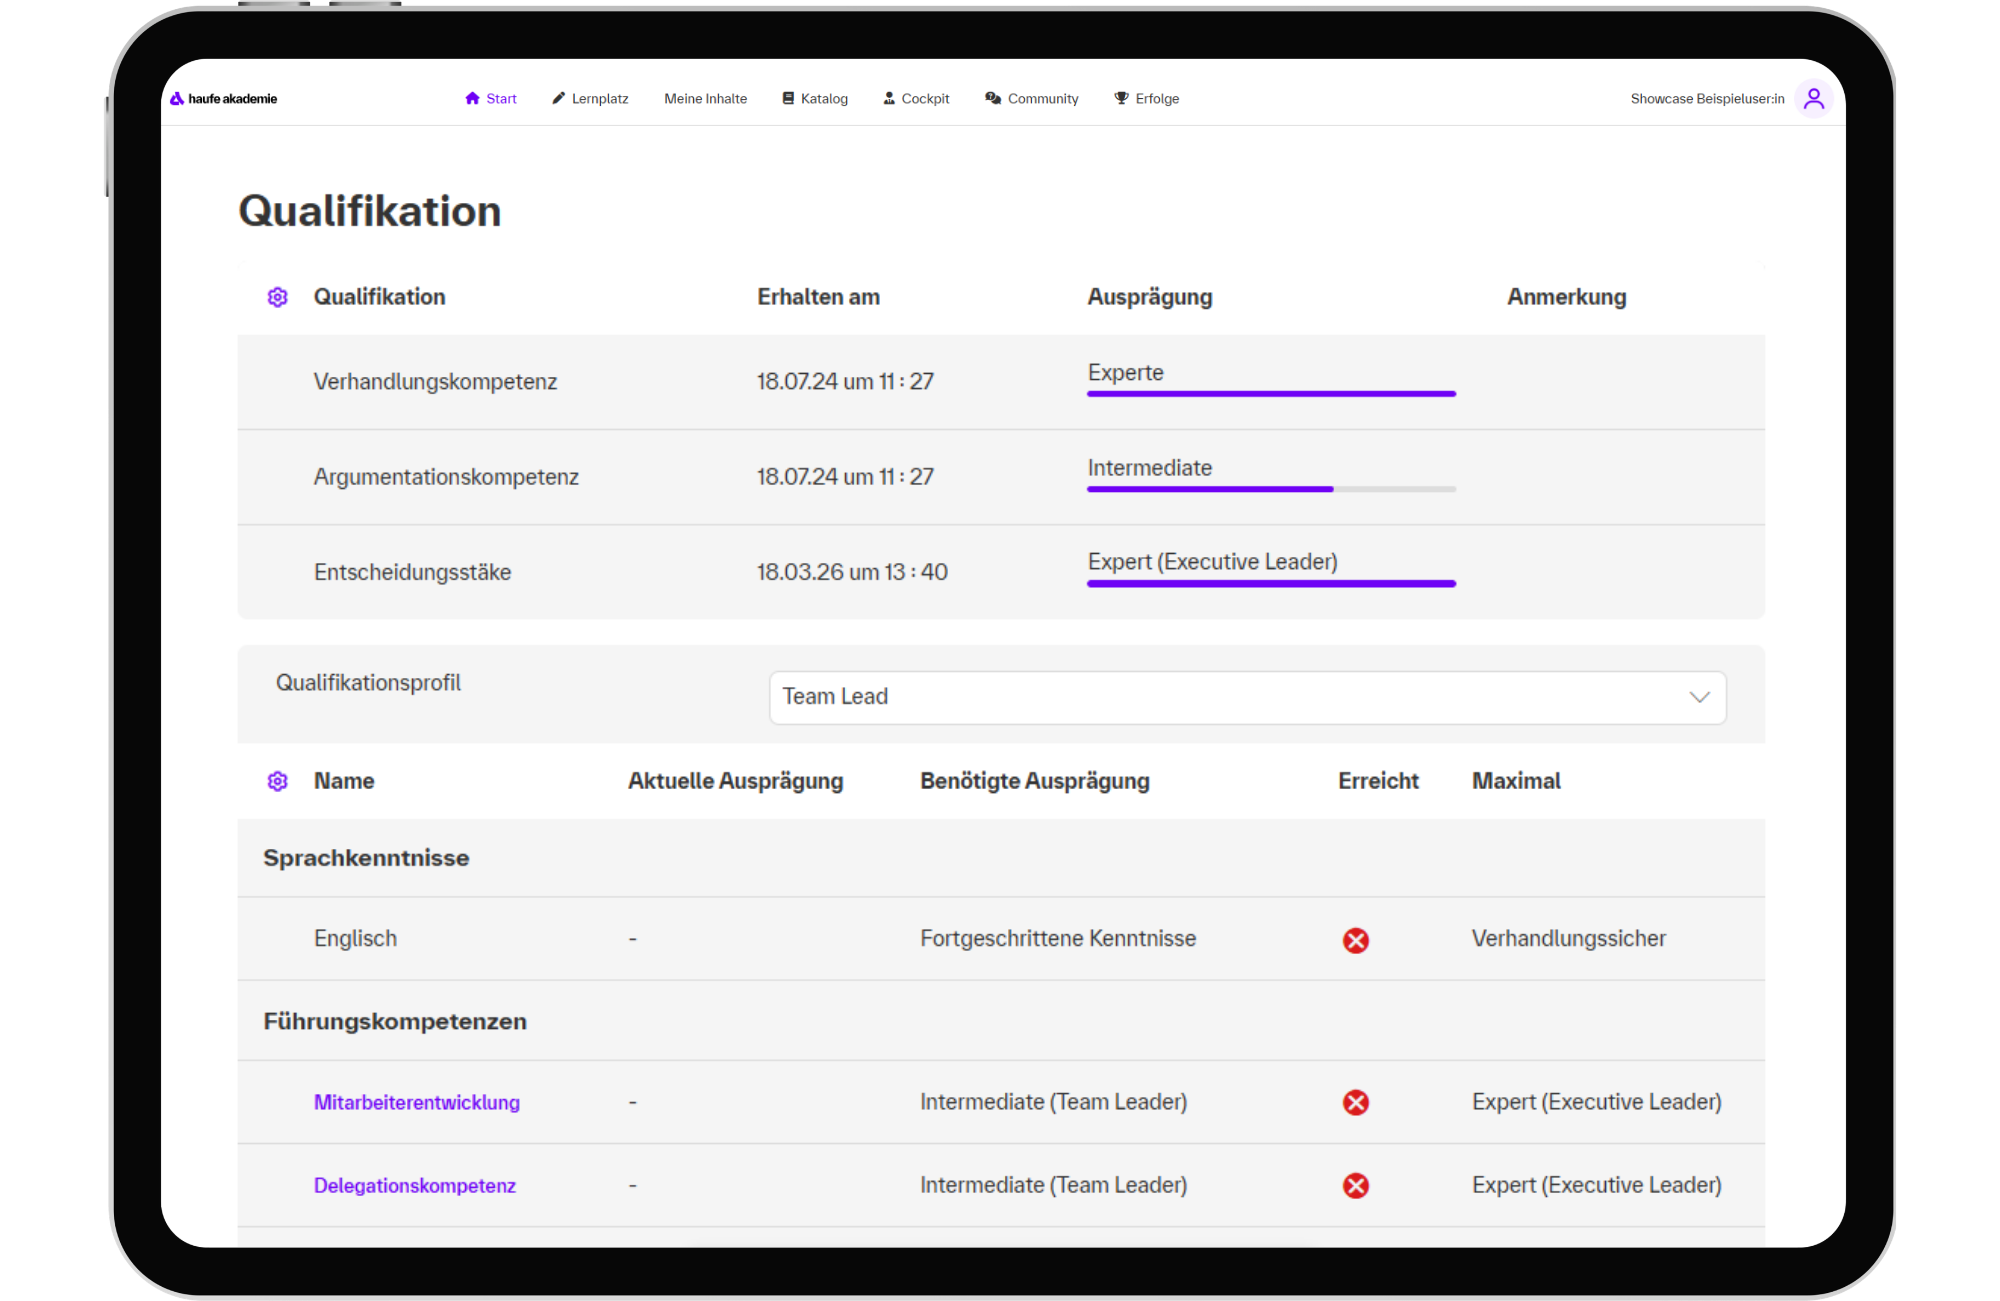Select the Argumentationskompetenz row name
The height and width of the screenshot is (1301, 2000).
pyautogui.click(x=446, y=477)
